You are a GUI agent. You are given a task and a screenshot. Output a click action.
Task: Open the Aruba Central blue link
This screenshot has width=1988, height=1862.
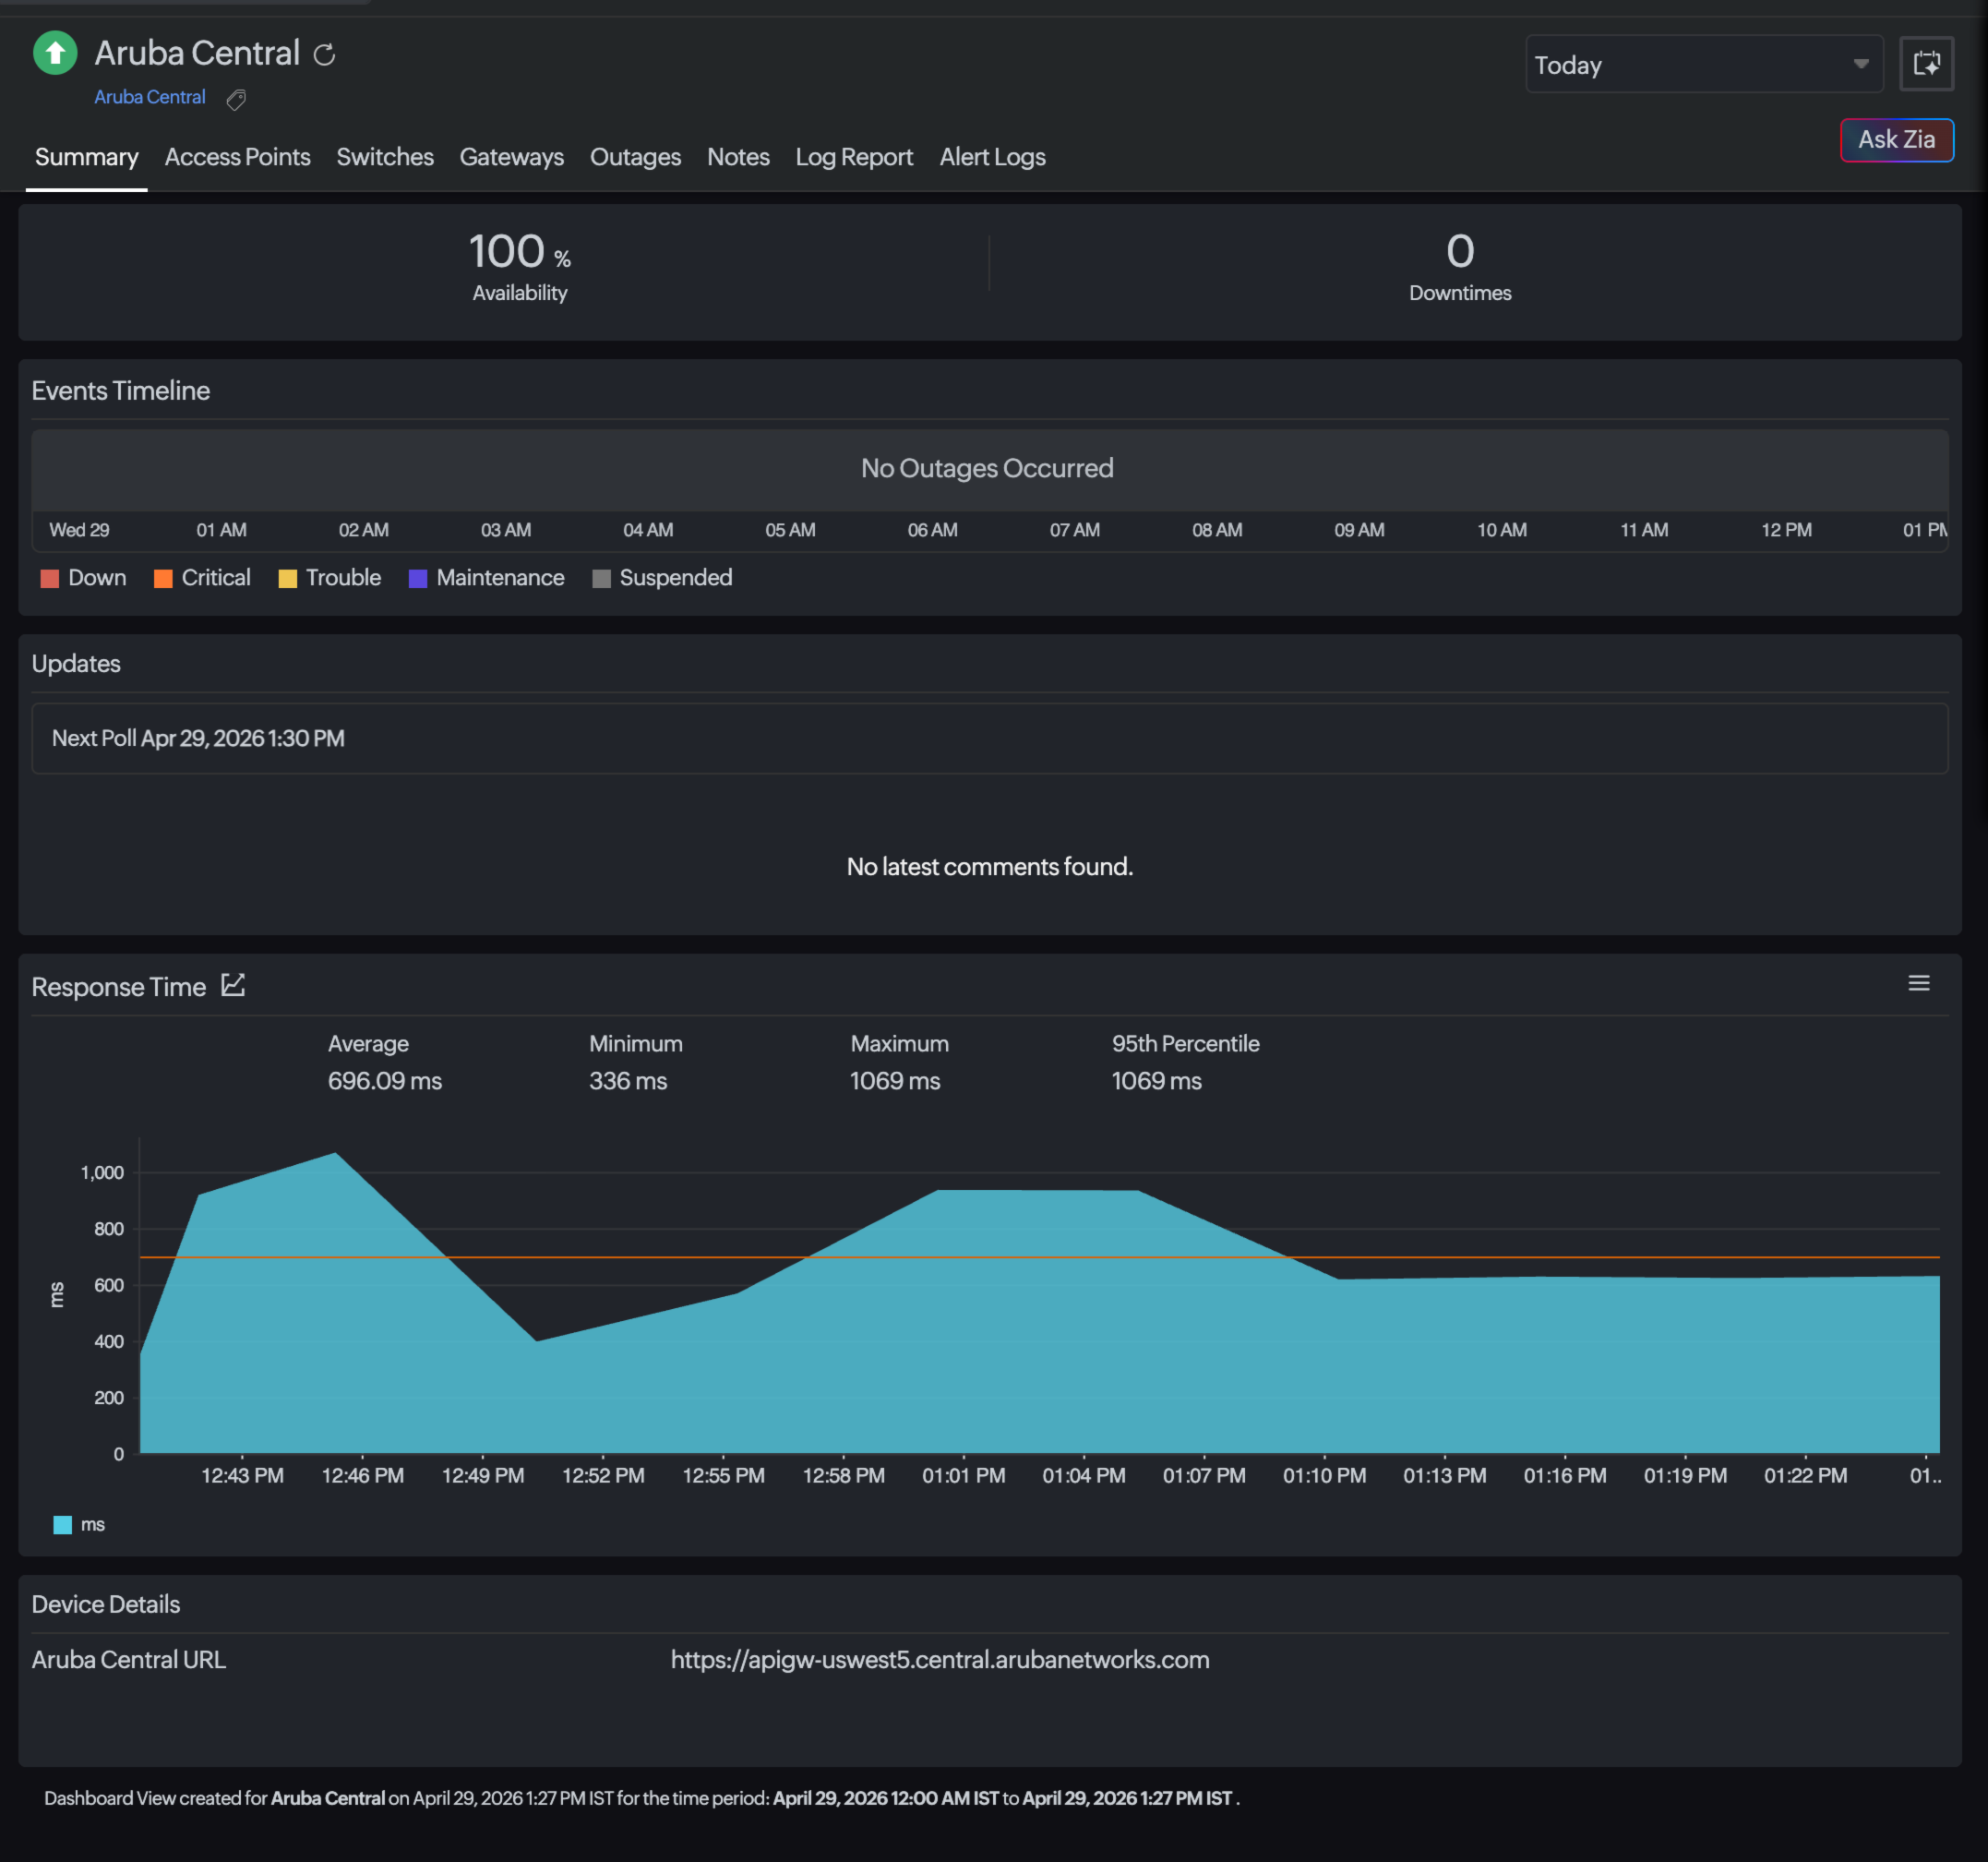tap(149, 96)
